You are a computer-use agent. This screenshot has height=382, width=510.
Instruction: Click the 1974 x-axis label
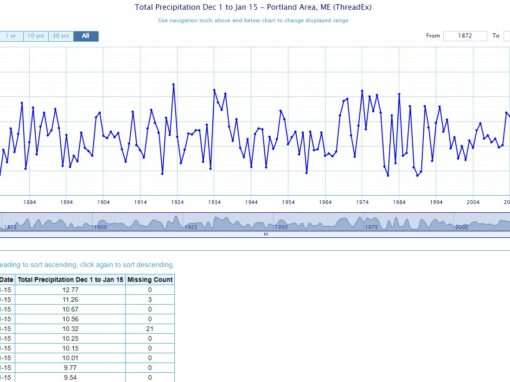point(362,202)
